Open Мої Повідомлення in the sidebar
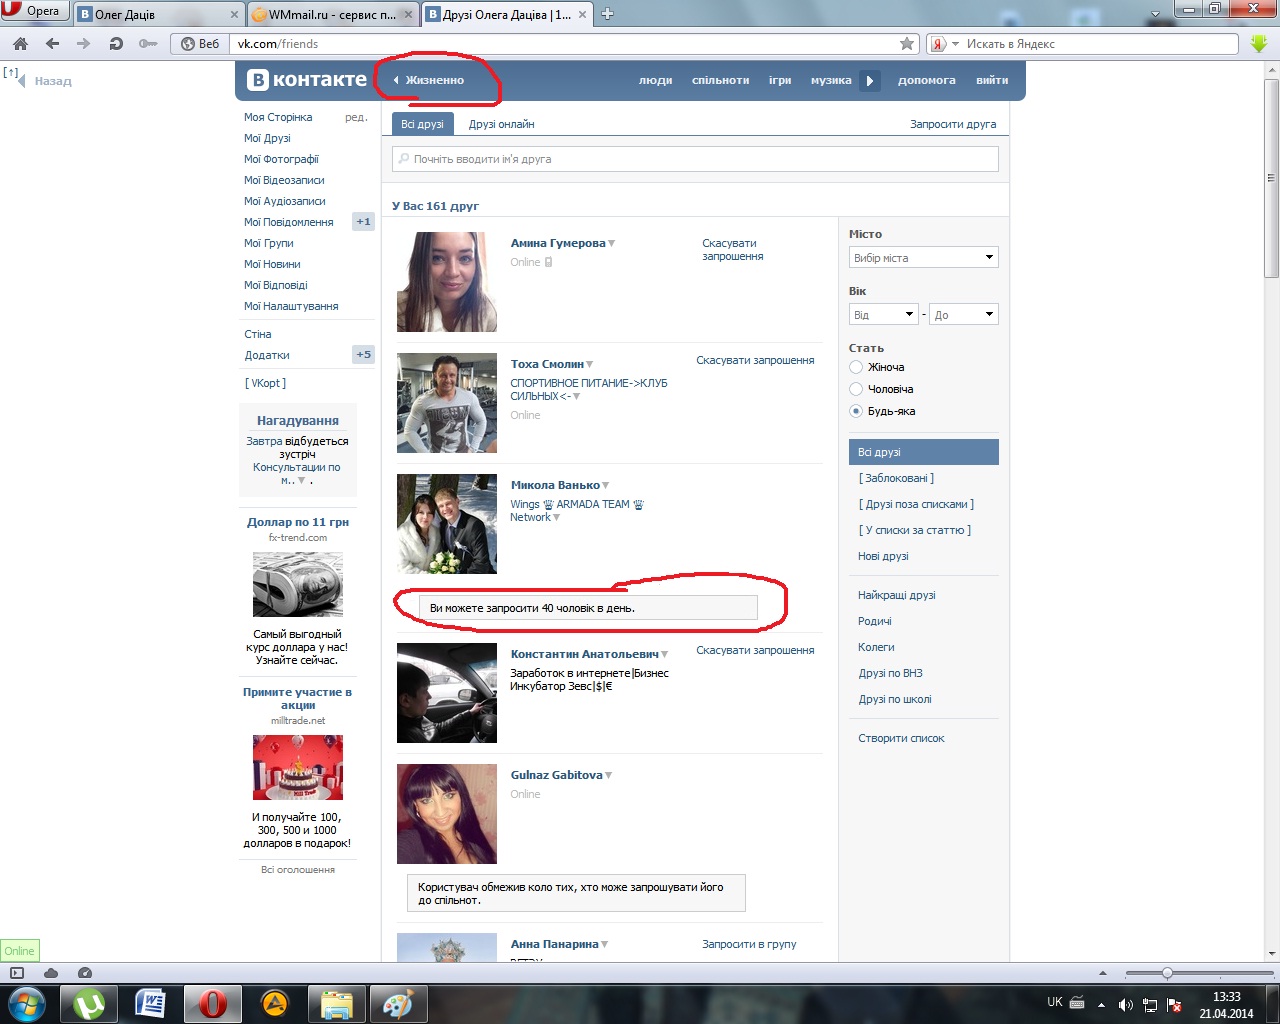1280x1024 pixels. 289,222
